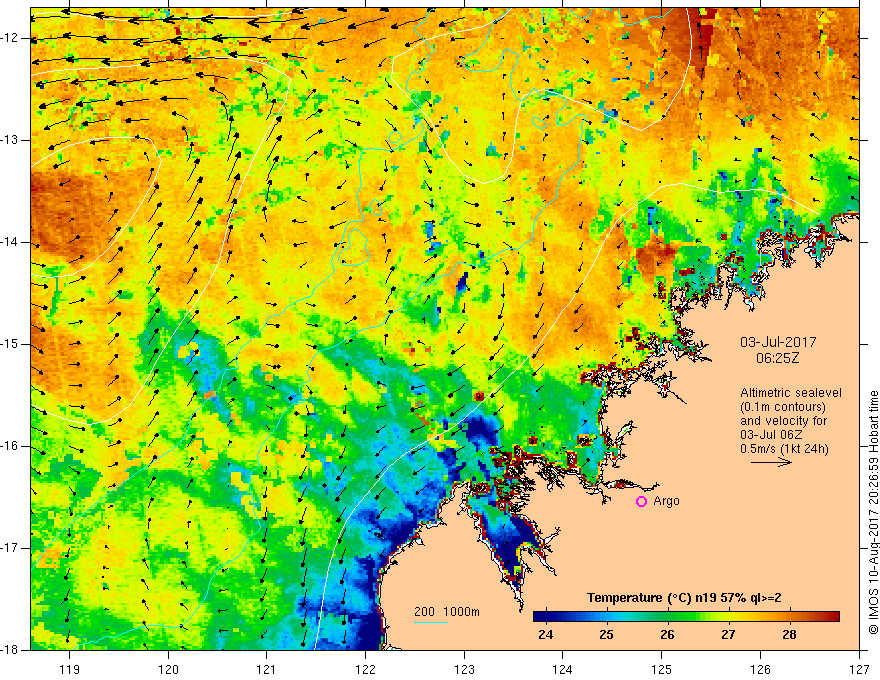Click the longitude axis label '127'
880x680 pixels.
click(859, 669)
